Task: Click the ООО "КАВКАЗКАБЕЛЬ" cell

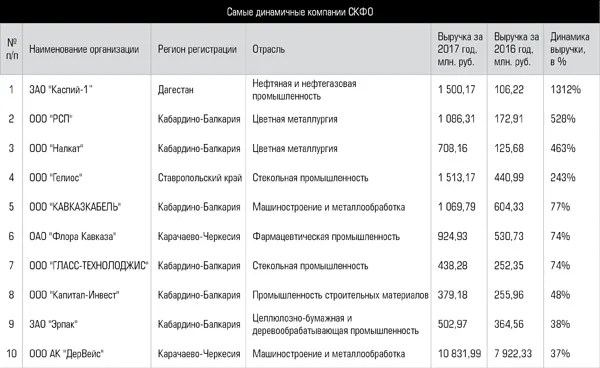Action: click(x=75, y=207)
